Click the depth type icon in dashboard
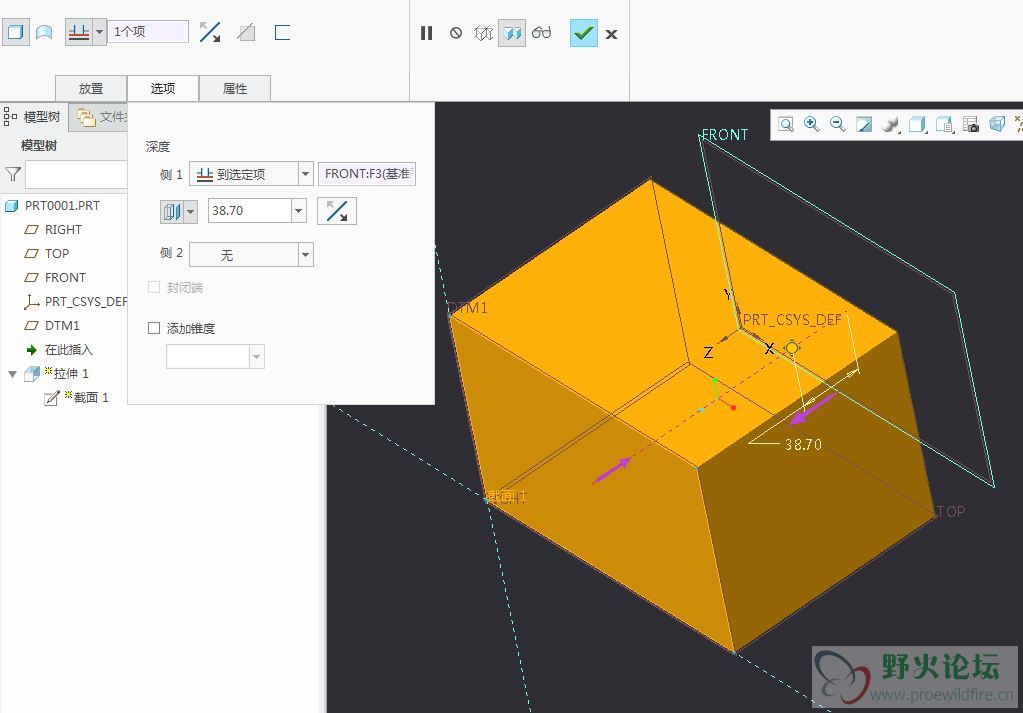 pos(79,32)
